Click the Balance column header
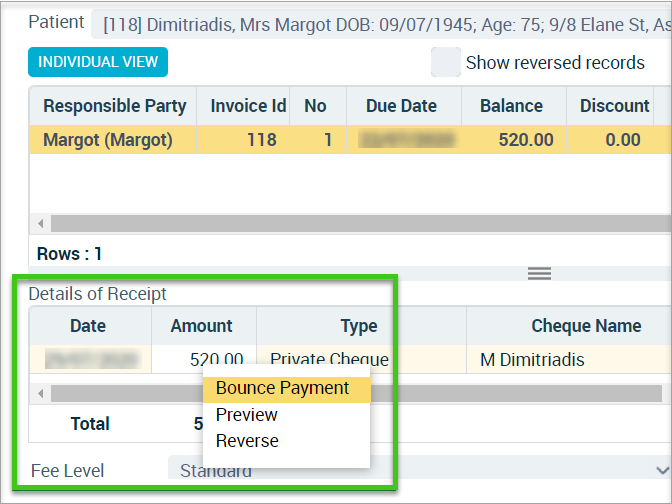 coord(514,106)
